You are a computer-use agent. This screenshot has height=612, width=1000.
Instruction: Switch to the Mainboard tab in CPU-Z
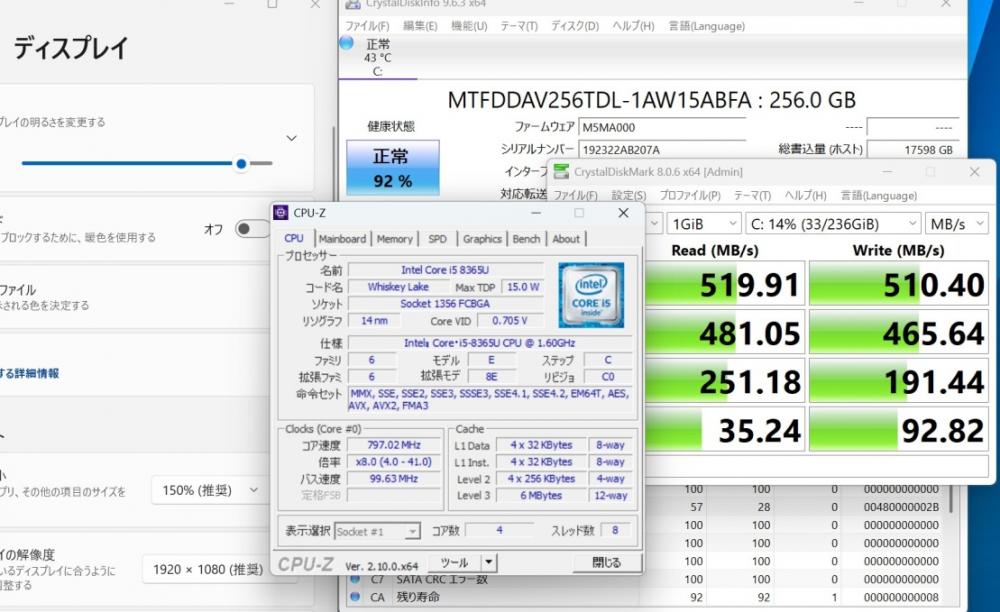coord(342,239)
